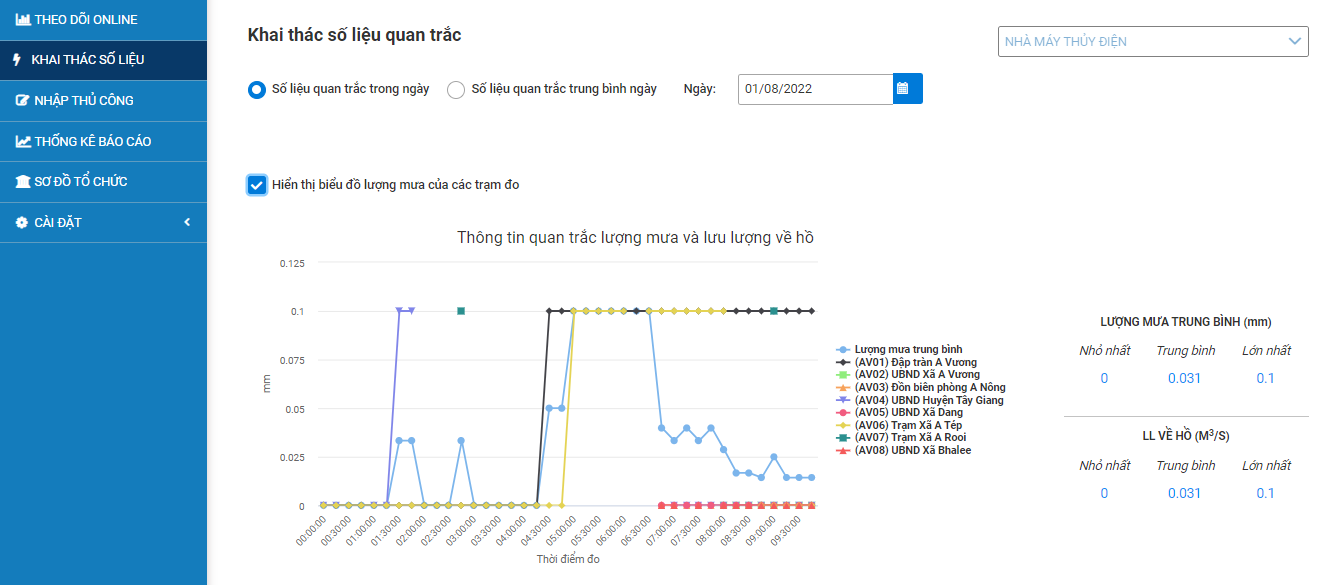Expand the Cài đặt menu chevron
This screenshot has width=1335, height=585.
click(187, 222)
